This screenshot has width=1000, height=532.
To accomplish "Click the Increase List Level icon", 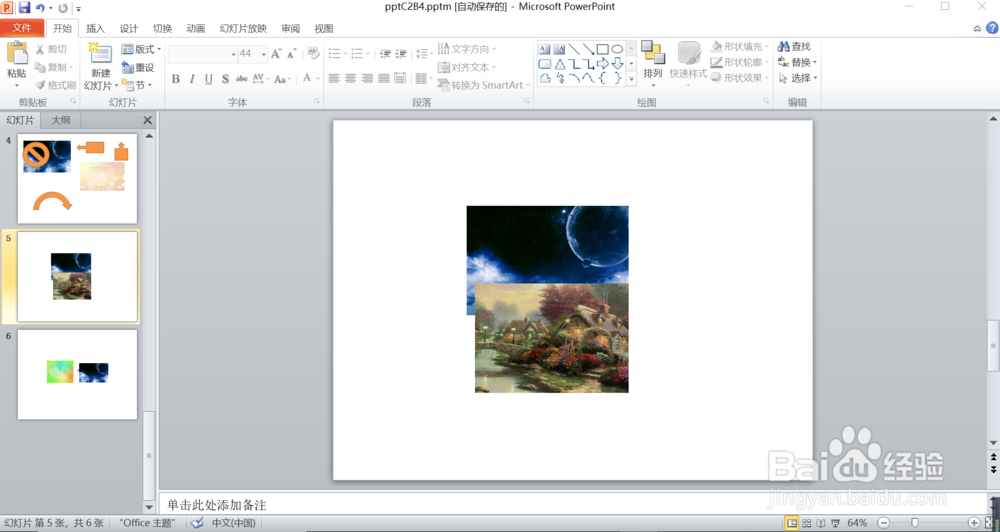I will tap(401, 54).
